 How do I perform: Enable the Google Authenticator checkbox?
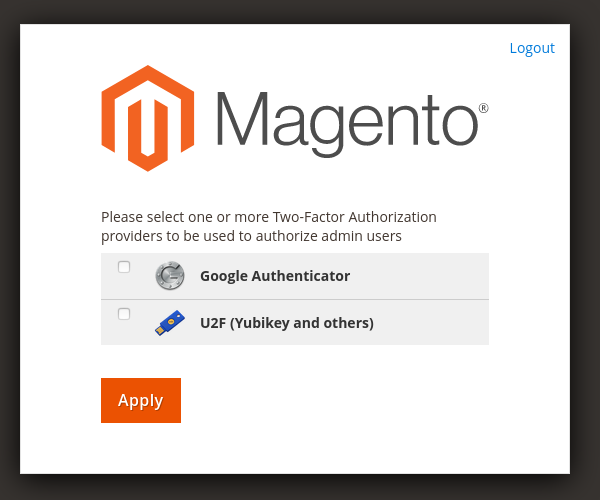point(124,267)
